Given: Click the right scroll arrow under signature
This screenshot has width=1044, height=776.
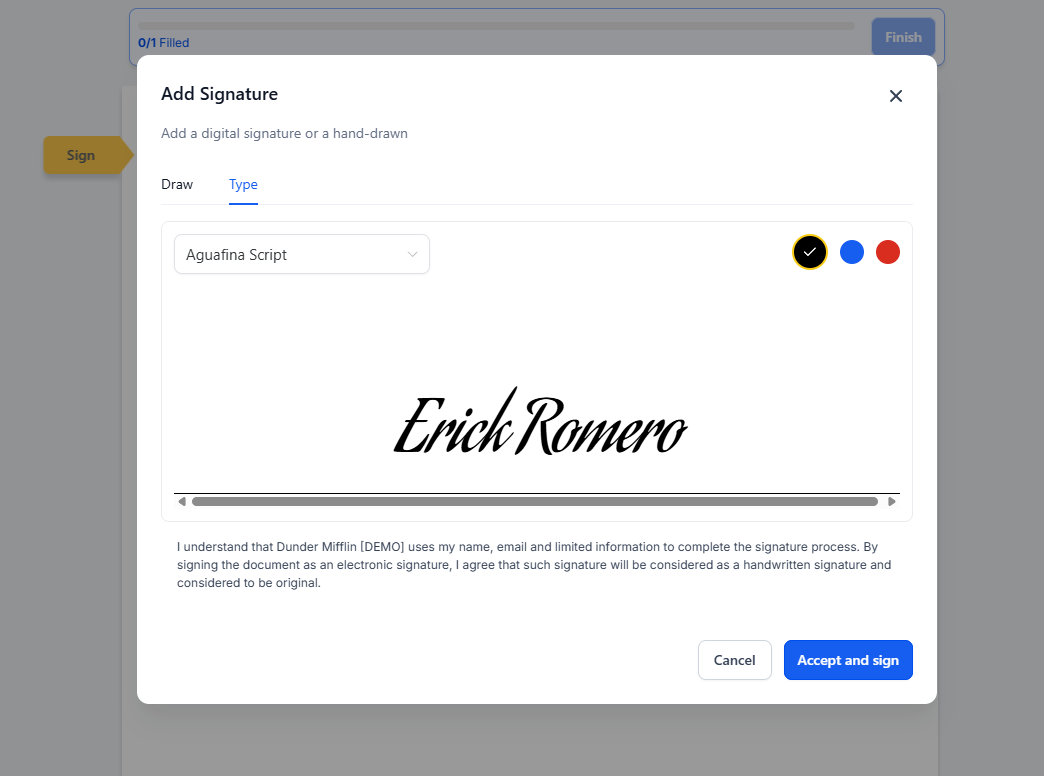Looking at the screenshot, I should [x=892, y=502].
